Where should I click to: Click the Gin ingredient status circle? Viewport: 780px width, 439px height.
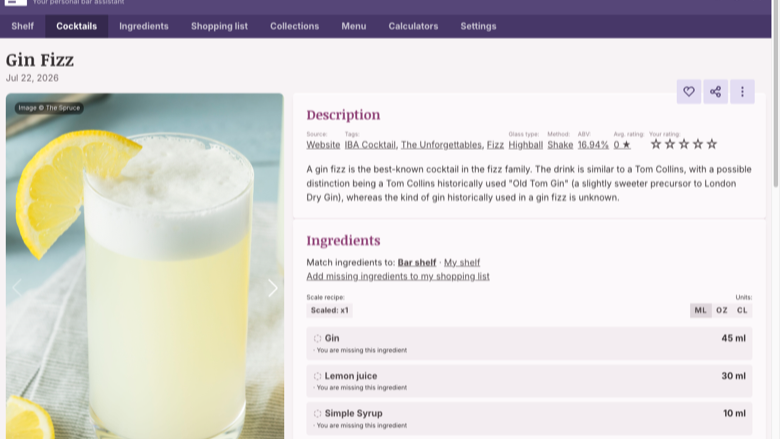click(317, 339)
